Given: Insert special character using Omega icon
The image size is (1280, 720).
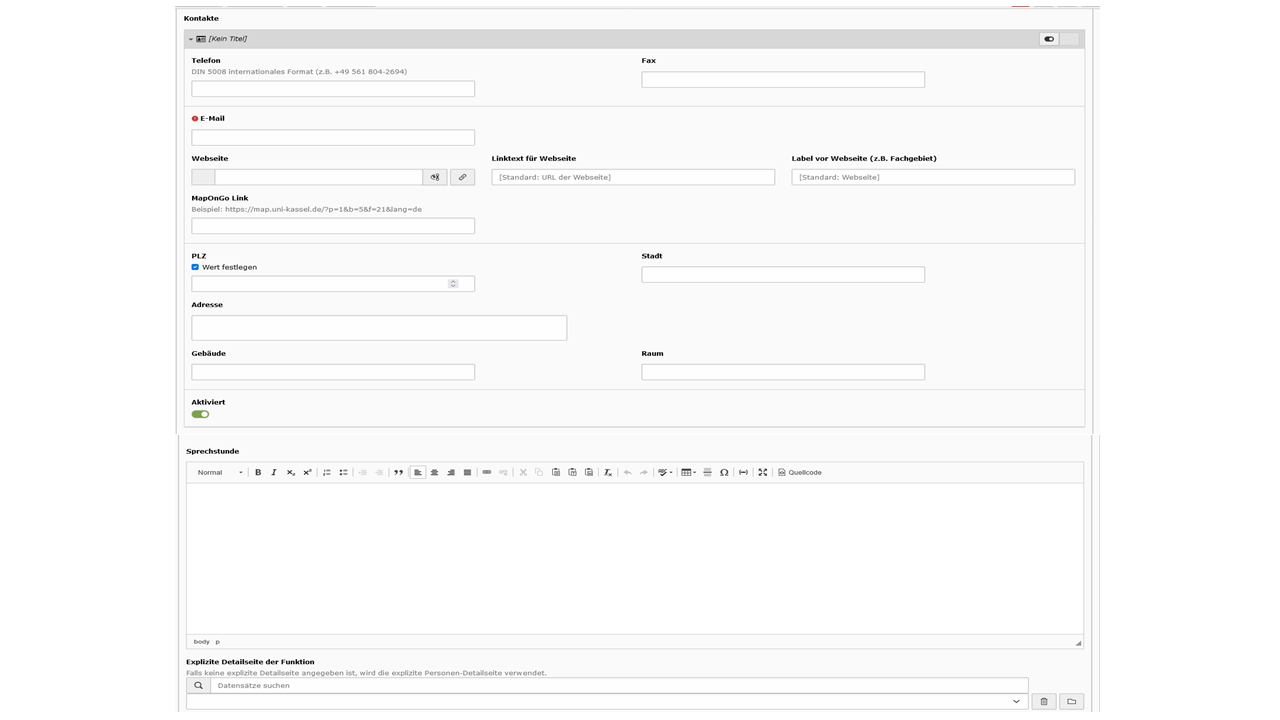Looking at the screenshot, I should (x=724, y=472).
